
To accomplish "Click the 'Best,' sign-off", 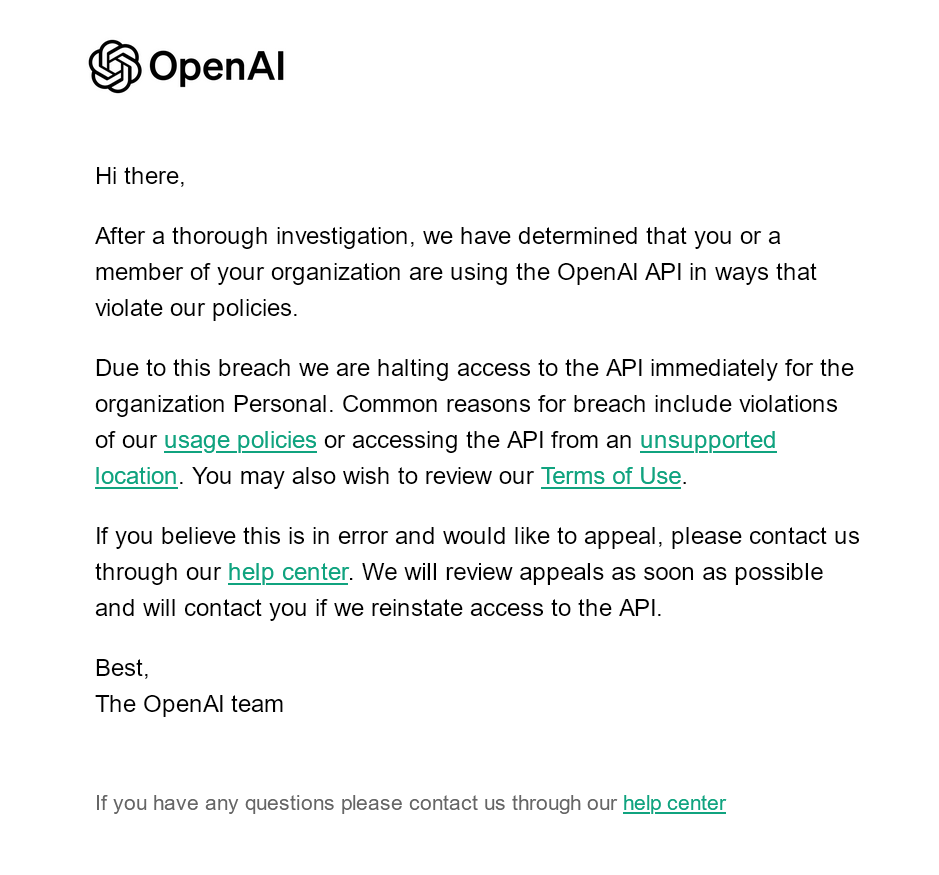I will [x=122, y=668].
